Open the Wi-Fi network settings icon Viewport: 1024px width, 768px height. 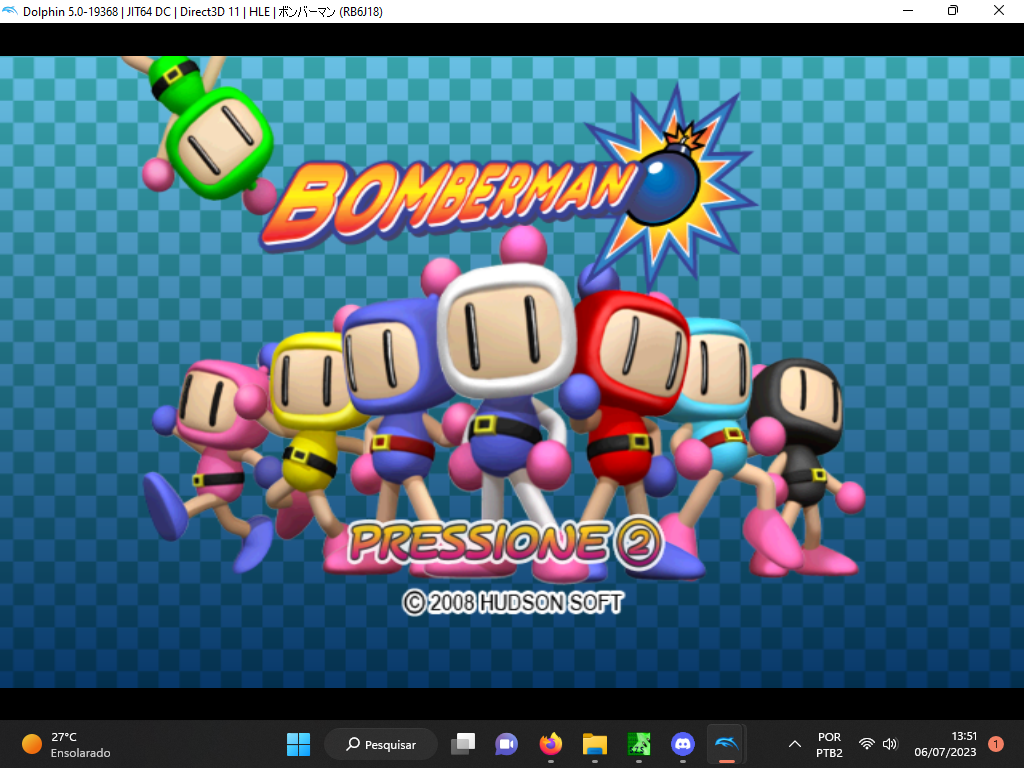point(867,744)
